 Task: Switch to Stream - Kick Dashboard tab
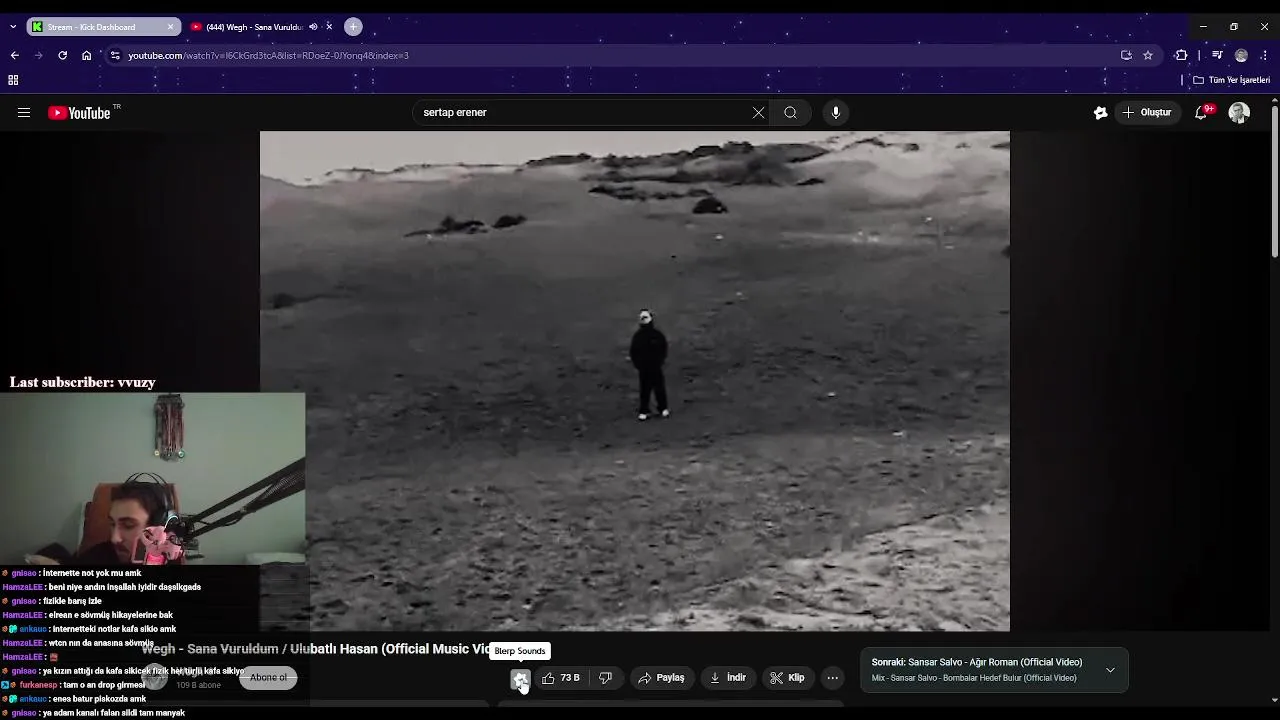pyautogui.click(x=104, y=27)
